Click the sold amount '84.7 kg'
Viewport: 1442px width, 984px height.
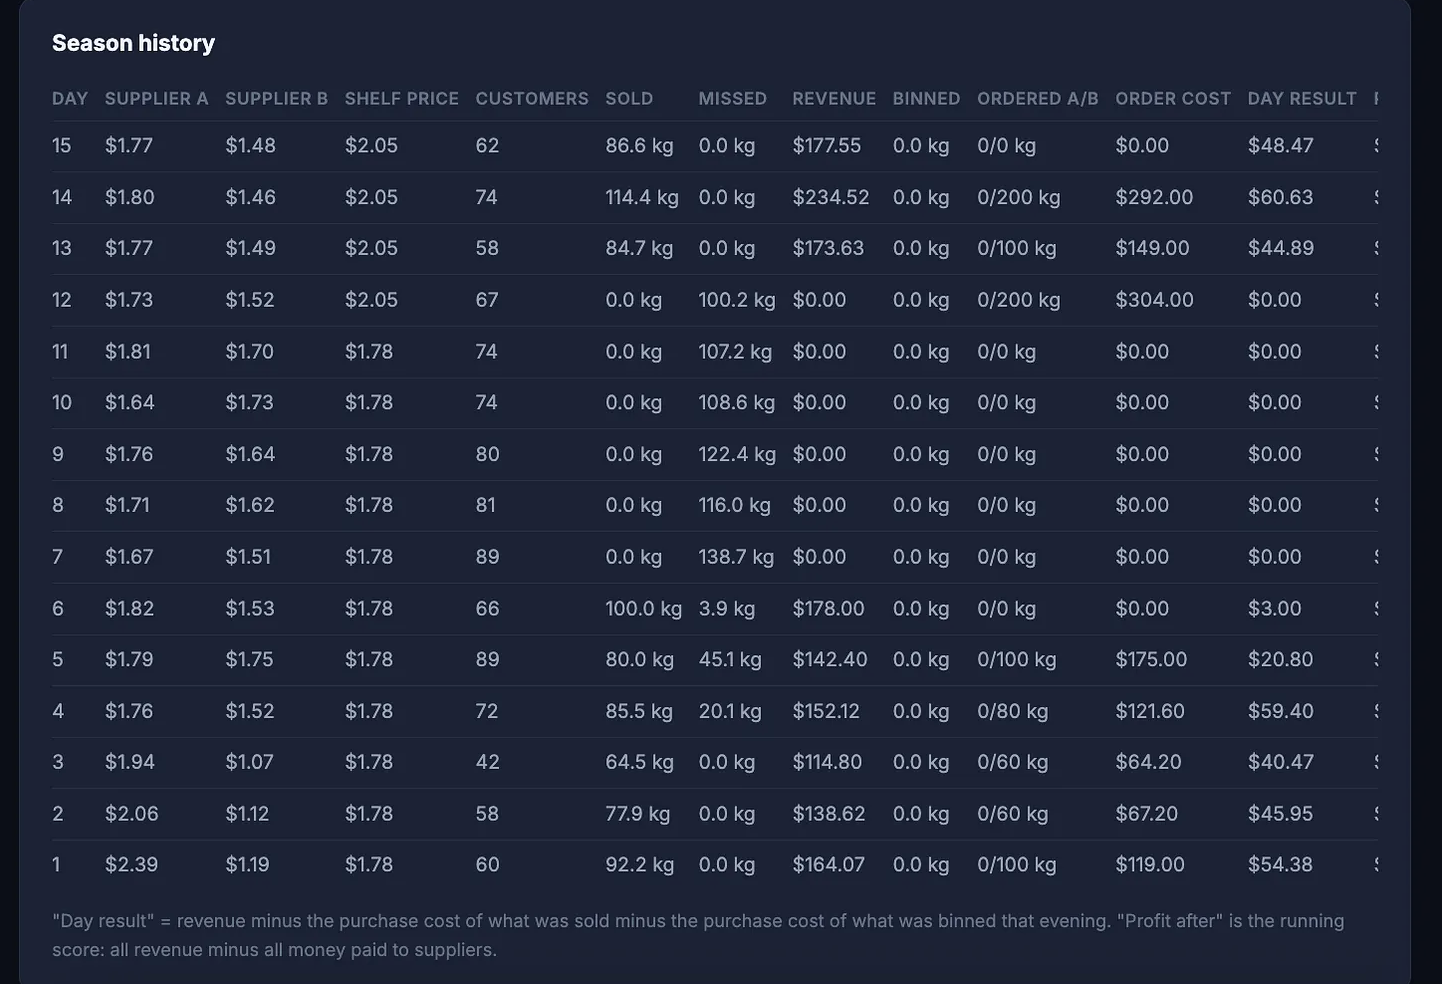point(639,248)
